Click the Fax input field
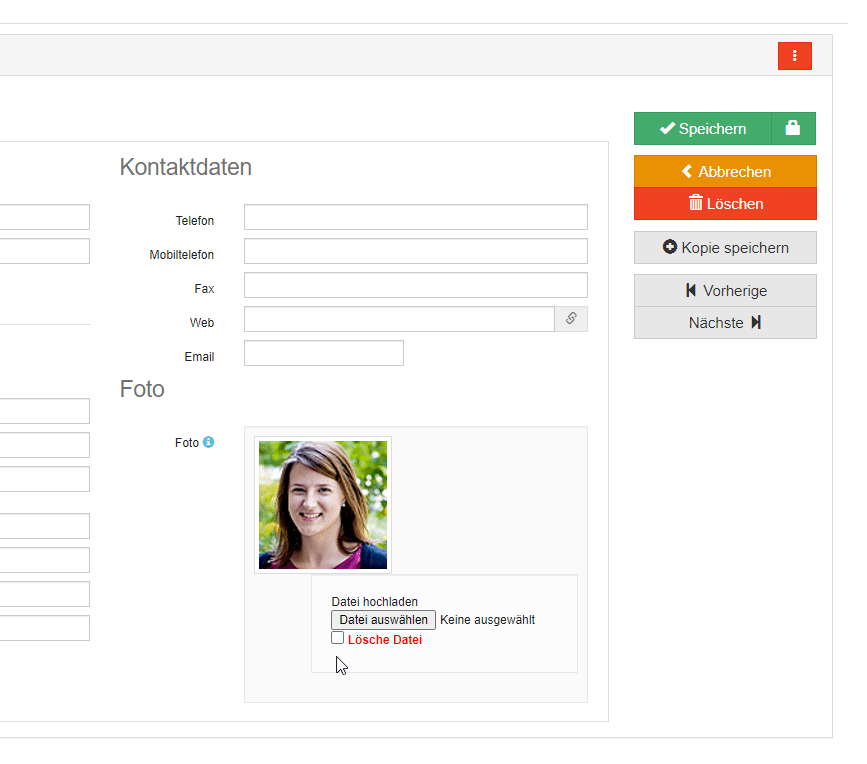Screen dimensions: 867x764 [x=416, y=285]
